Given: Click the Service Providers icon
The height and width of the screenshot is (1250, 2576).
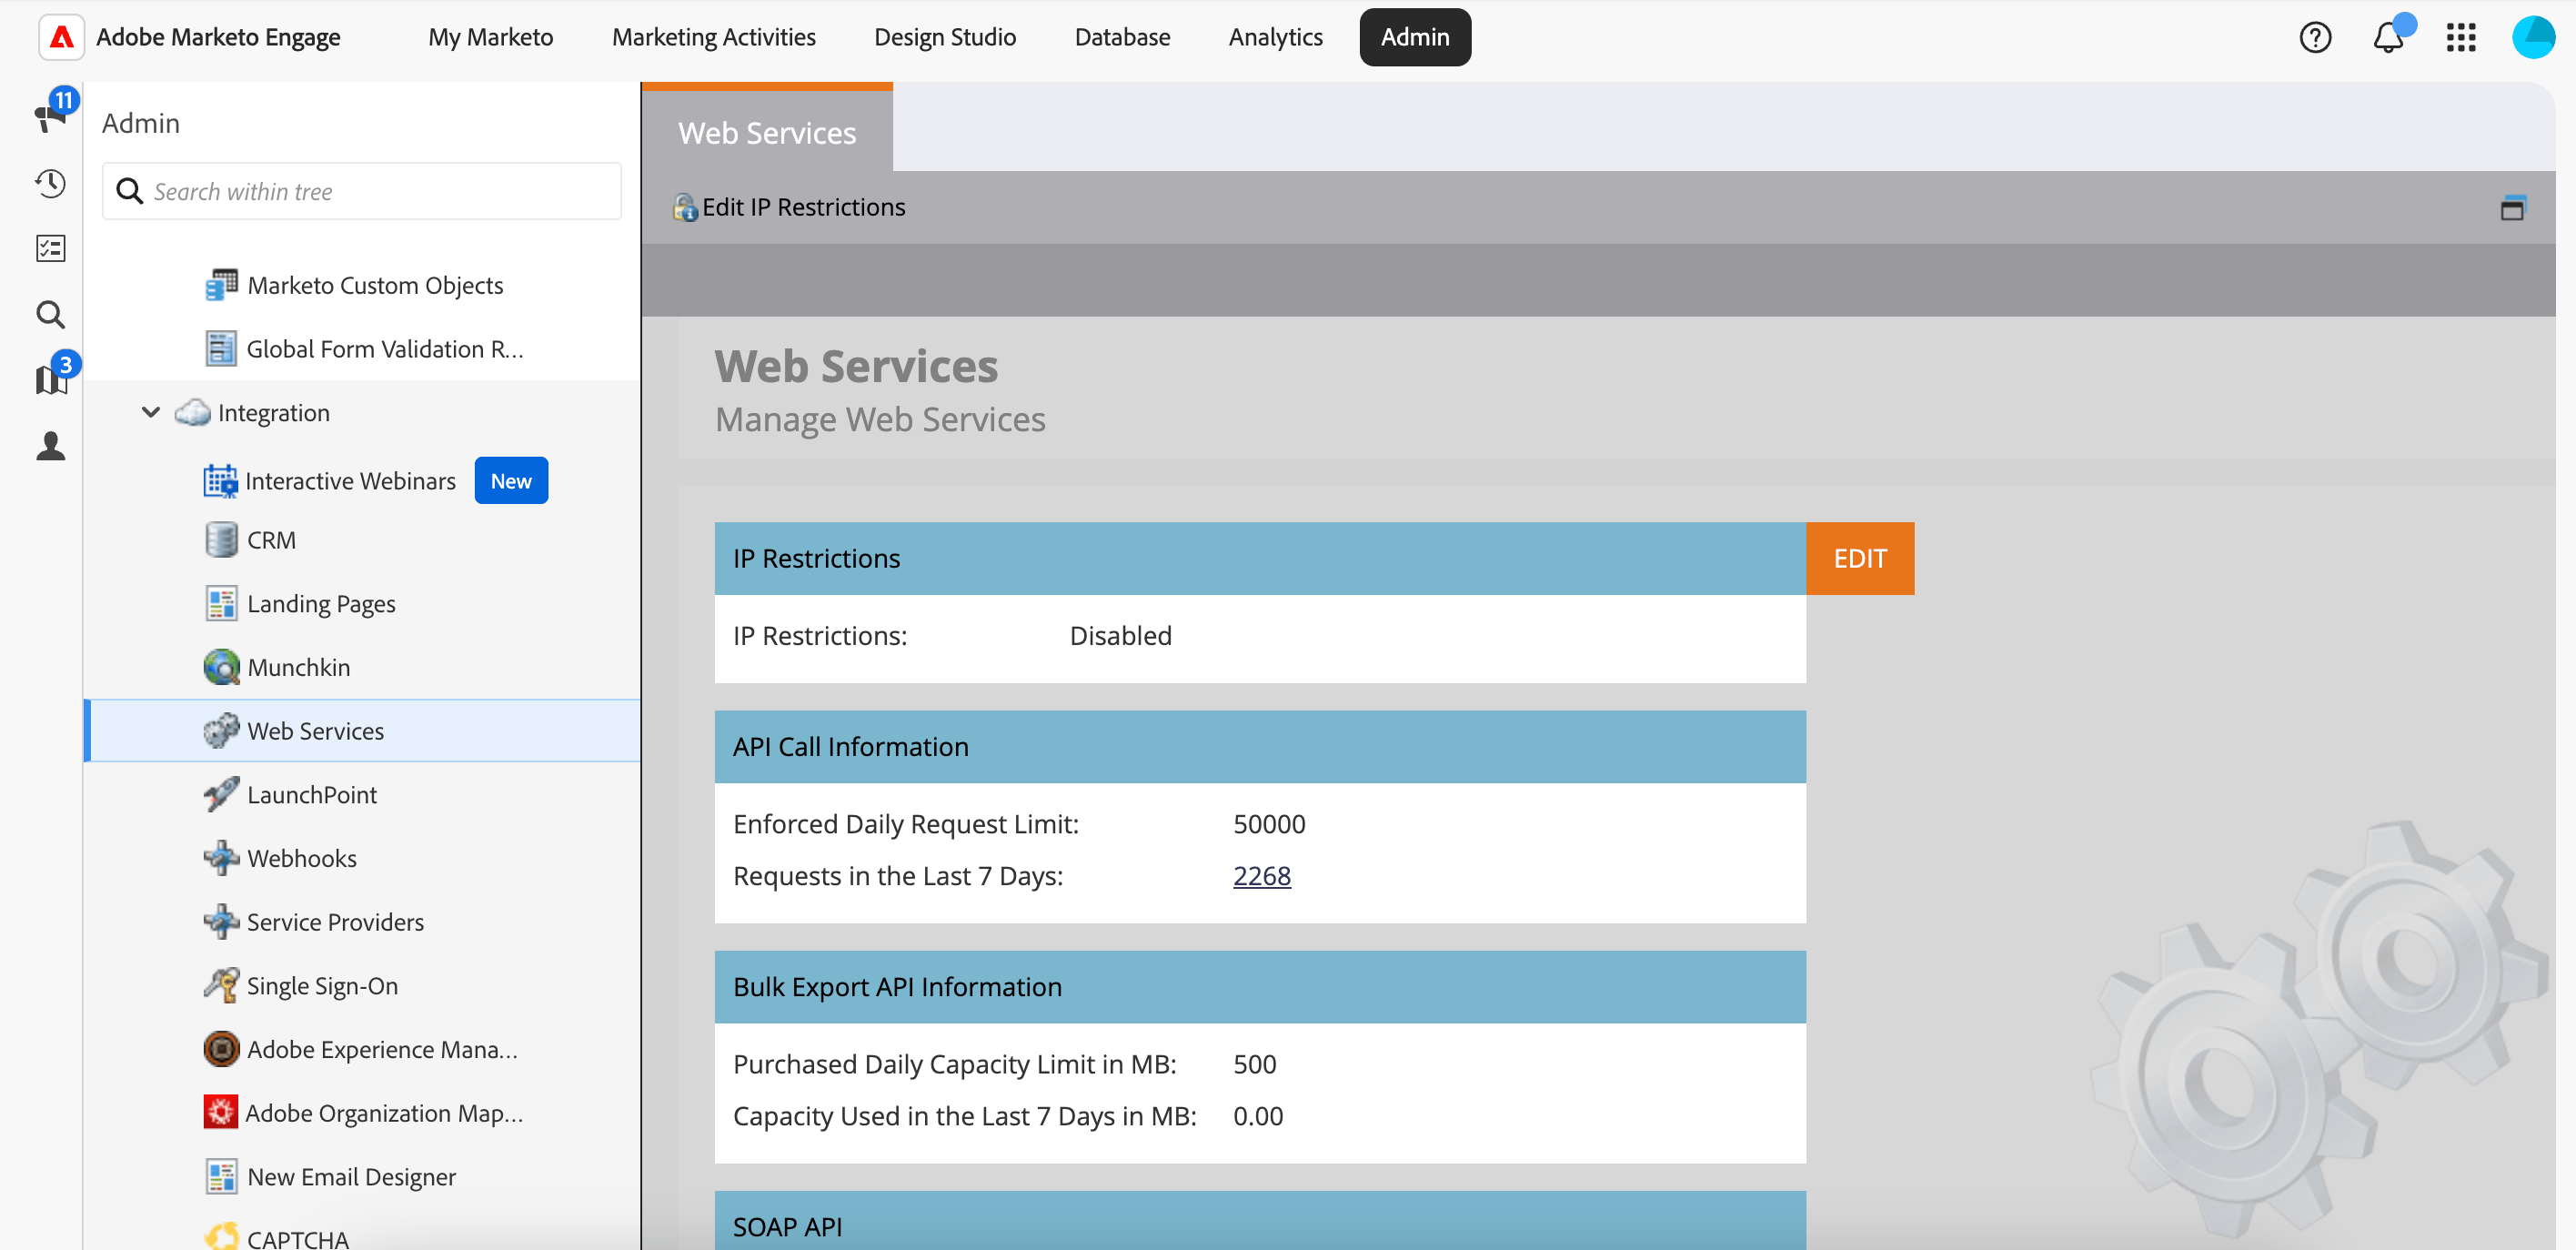Looking at the screenshot, I should (x=221, y=921).
